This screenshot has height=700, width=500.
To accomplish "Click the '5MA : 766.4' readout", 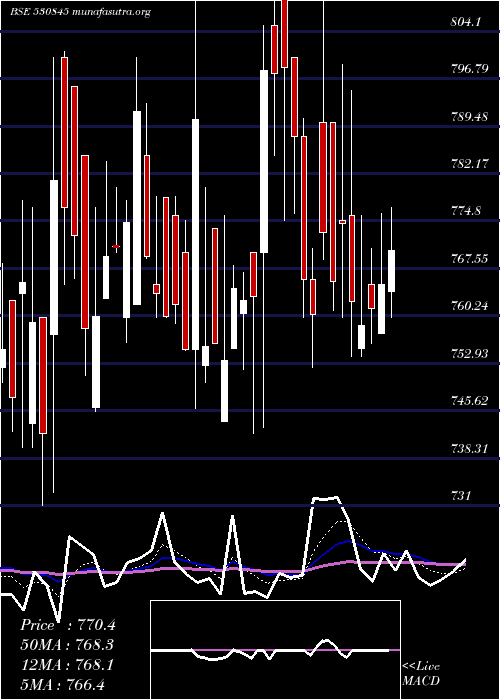I will (63, 684).
